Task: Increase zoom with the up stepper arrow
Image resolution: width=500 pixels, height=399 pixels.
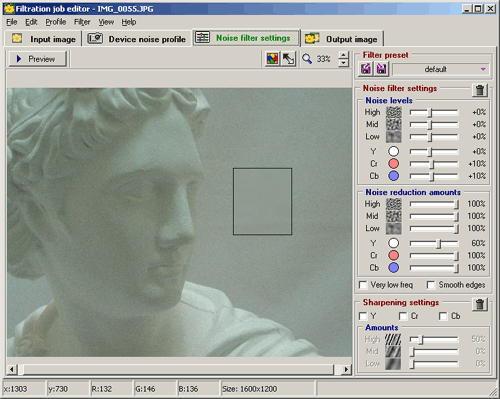Action: point(343,55)
